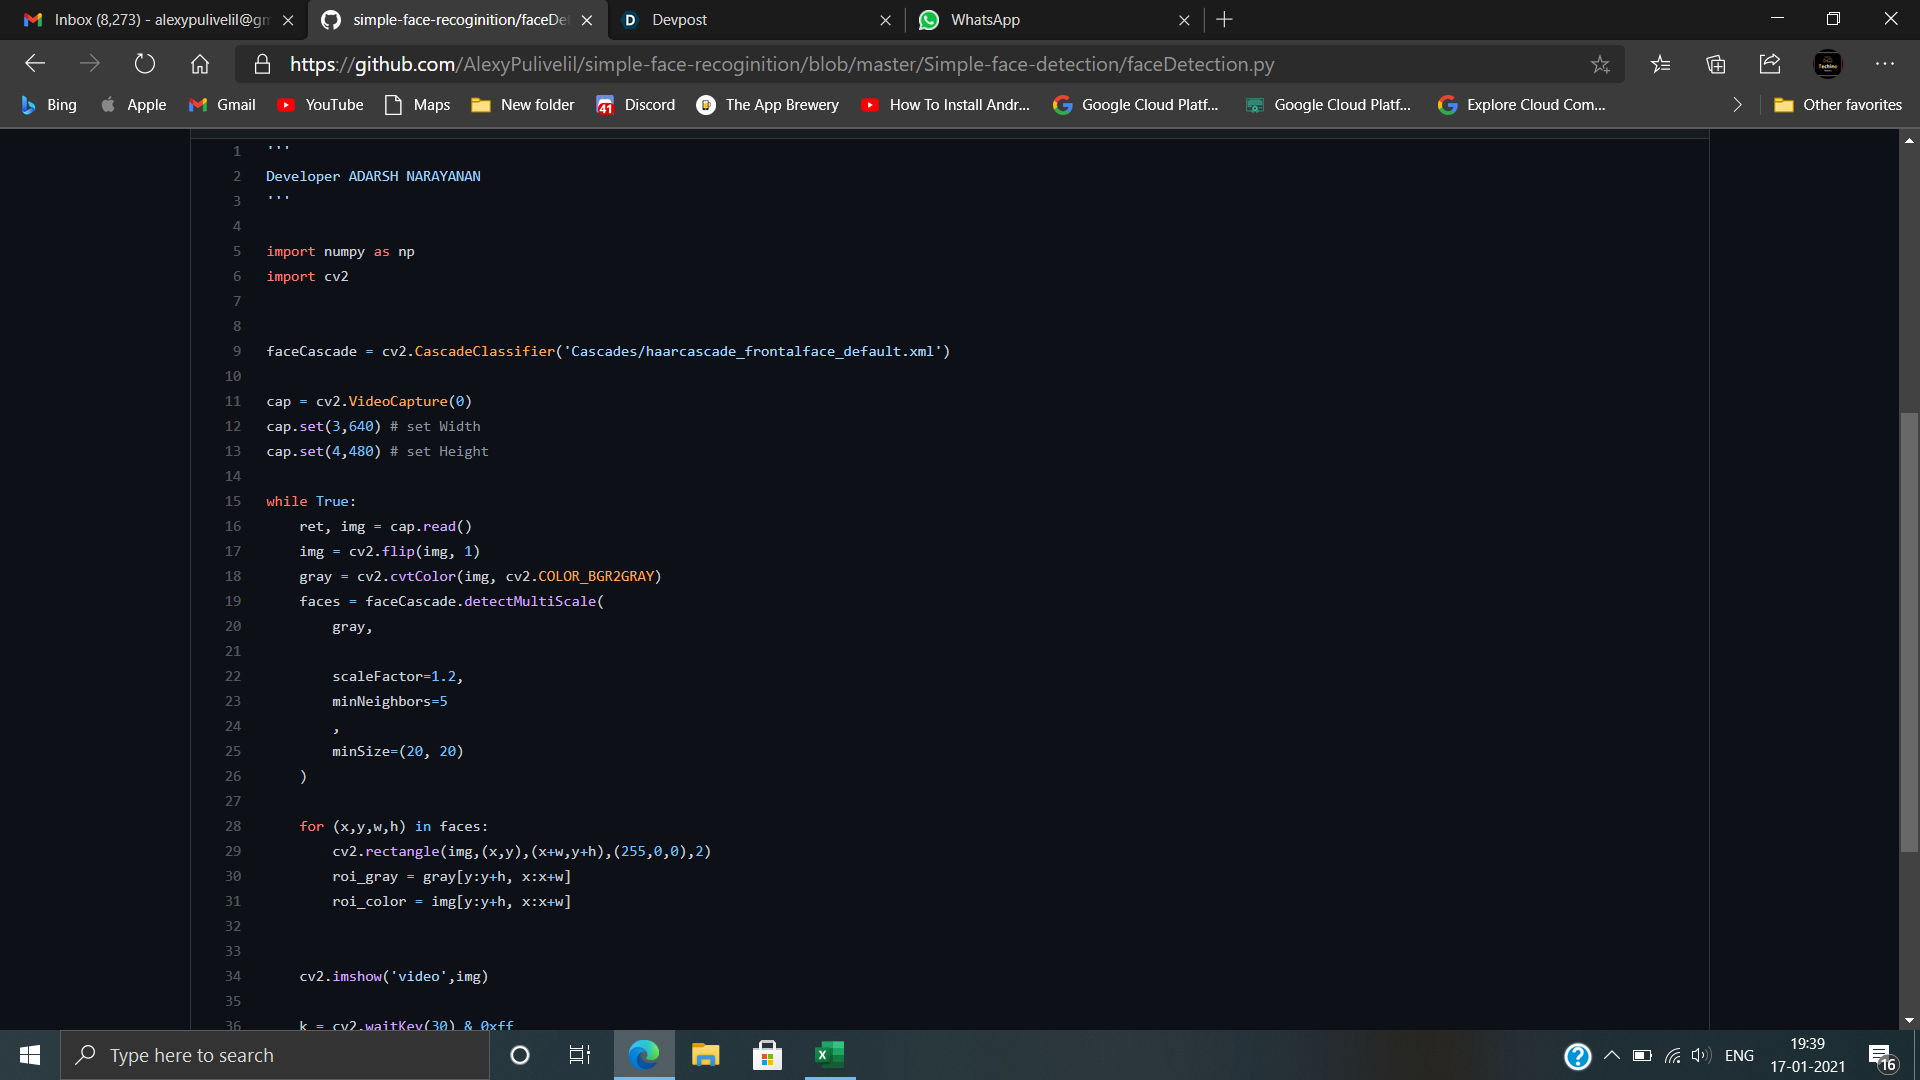Show hidden system tray icons
The image size is (1920, 1080).
(x=1612, y=1055)
